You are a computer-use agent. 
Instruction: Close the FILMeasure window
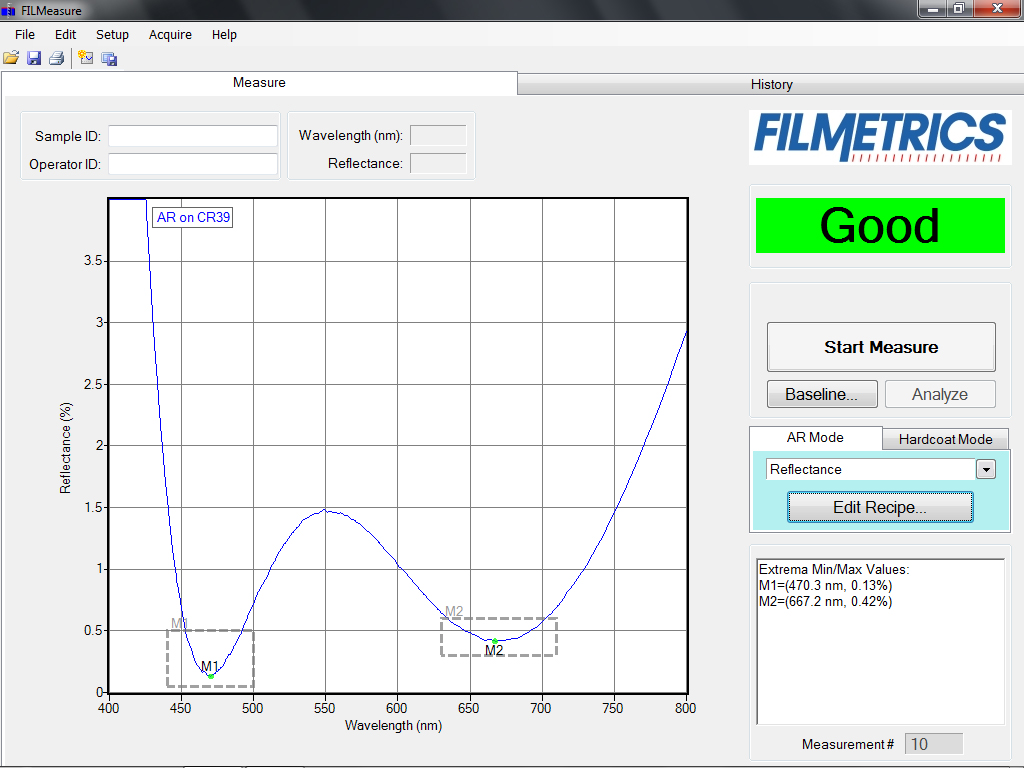[997, 9]
